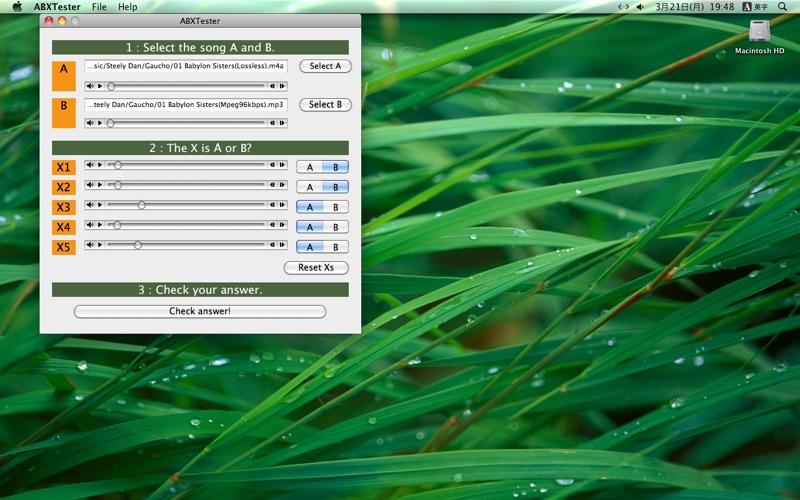Step forward in song A player
Screen dimensions: 800x500
pyautogui.click(x=282, y=86)
